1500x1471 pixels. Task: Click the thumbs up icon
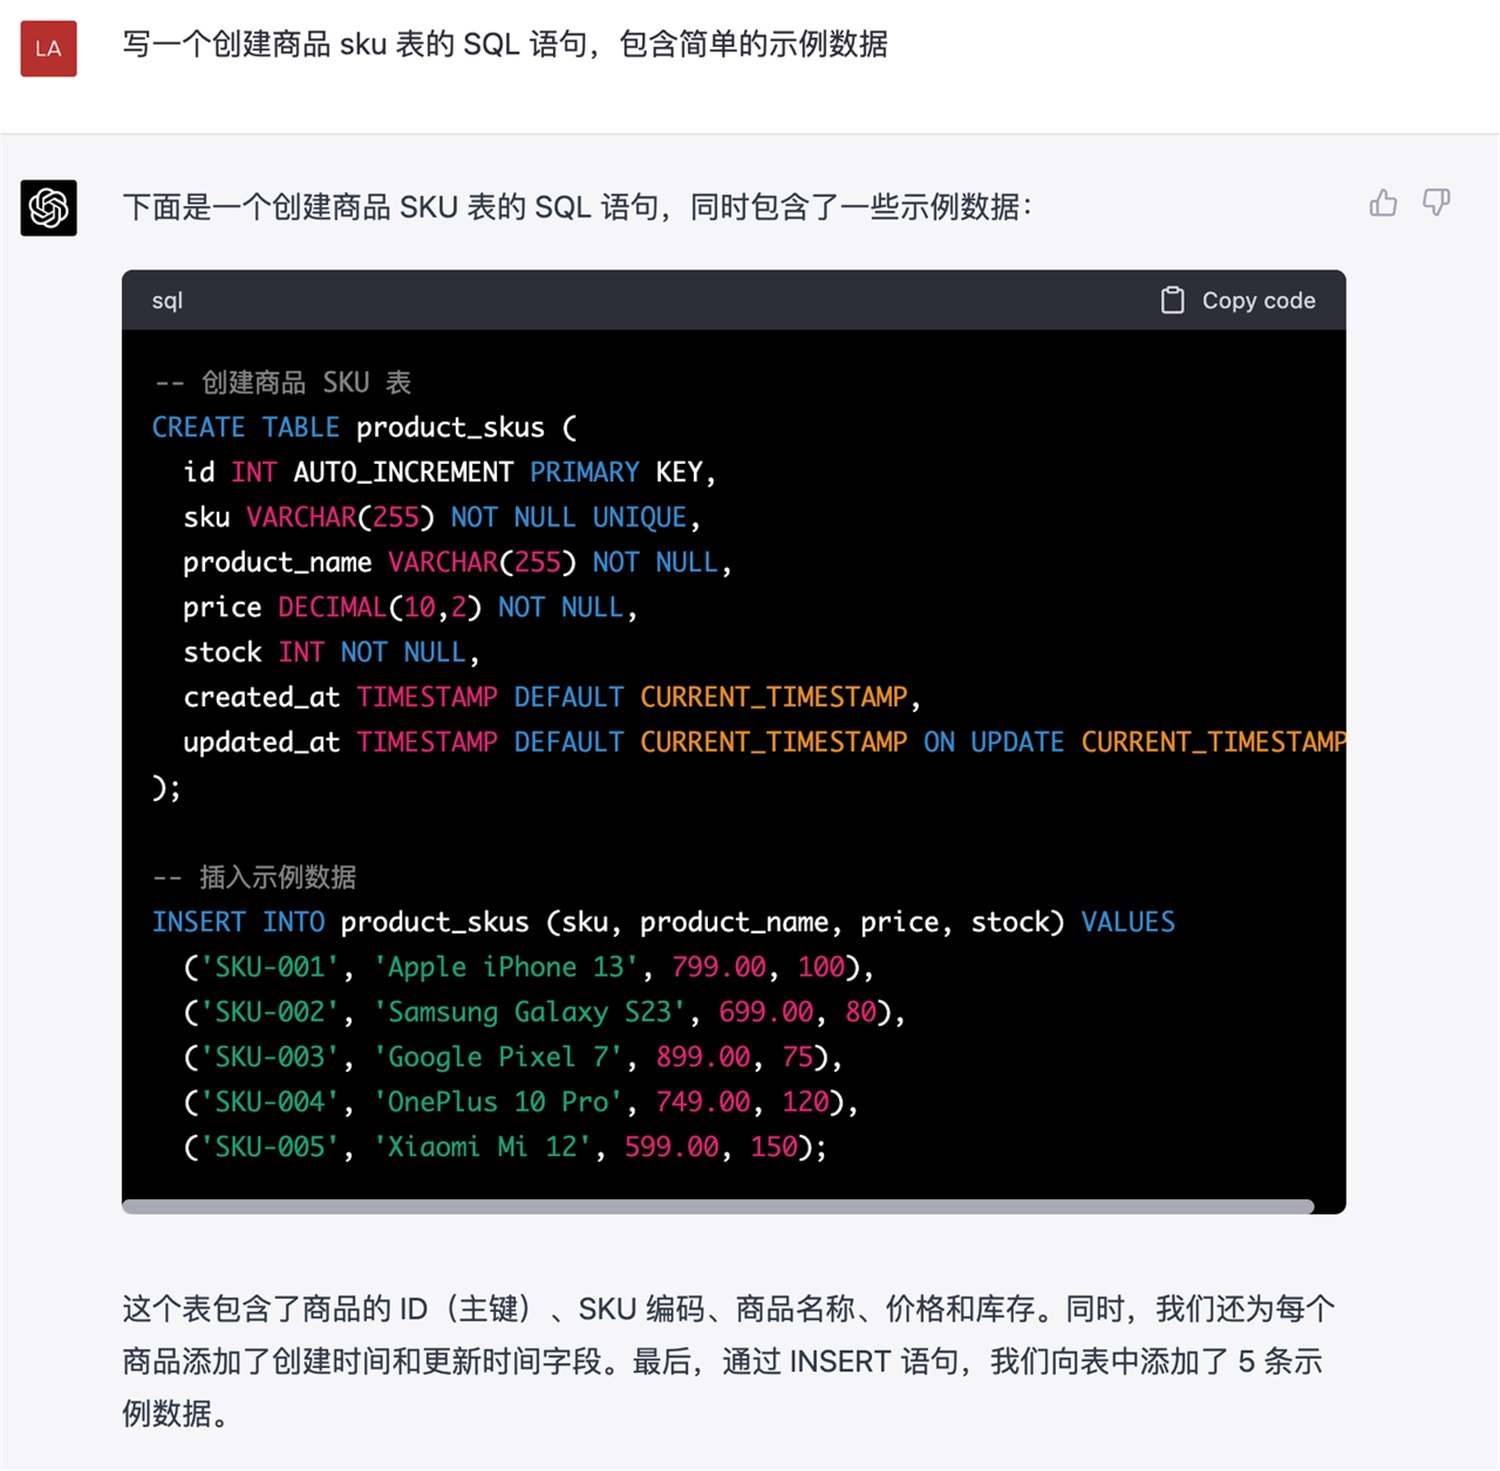tap(1383, 203)
